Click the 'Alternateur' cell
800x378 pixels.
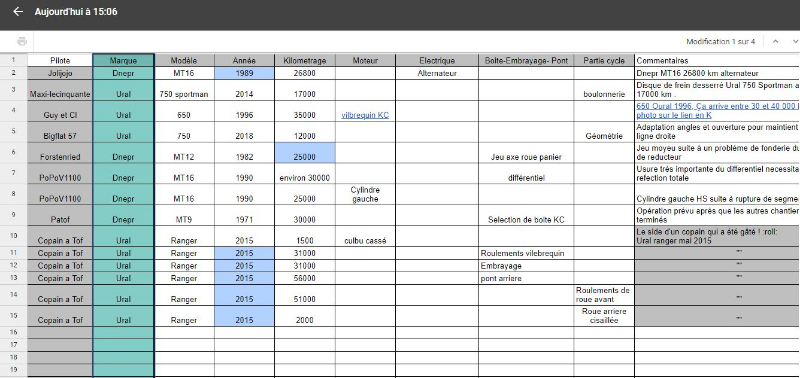(x=437, y=73)
